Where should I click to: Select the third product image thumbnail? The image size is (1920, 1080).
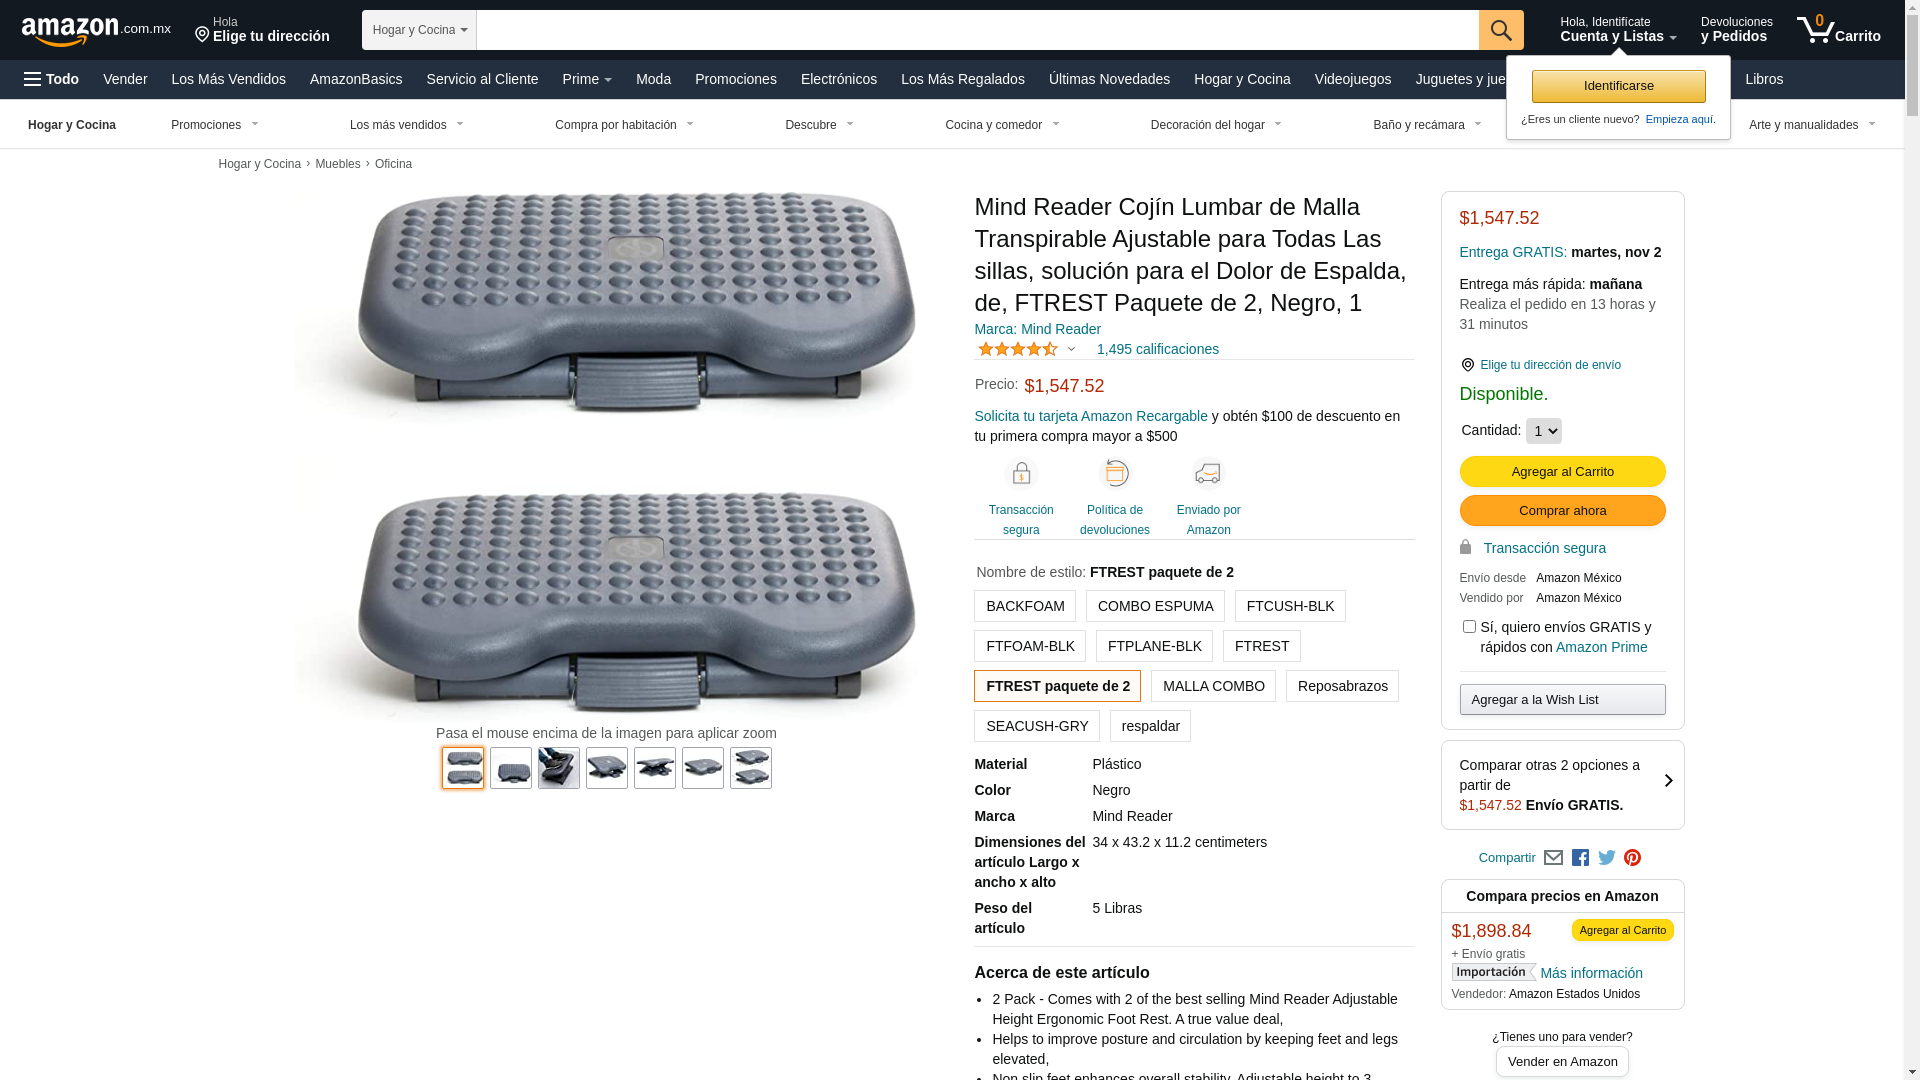click(558, 768)
